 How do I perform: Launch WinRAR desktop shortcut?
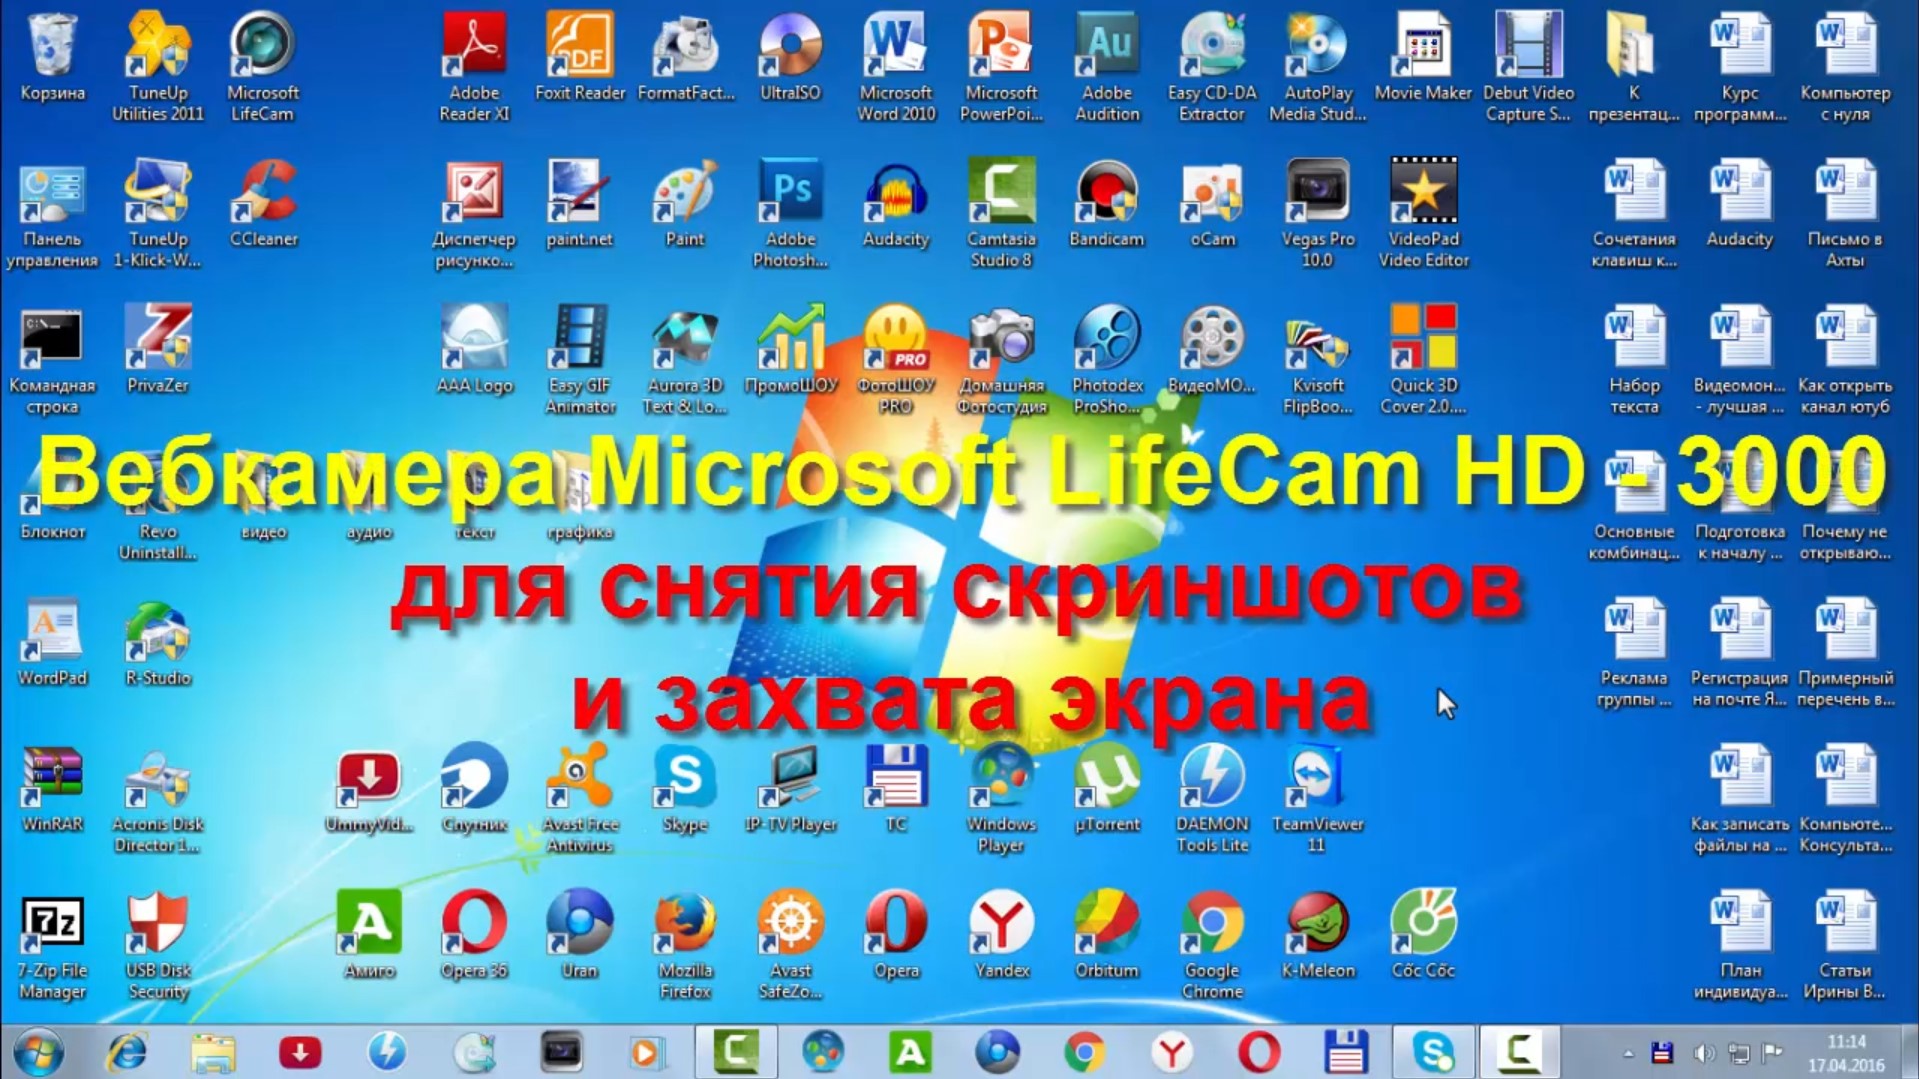click(x=52, y=789)
